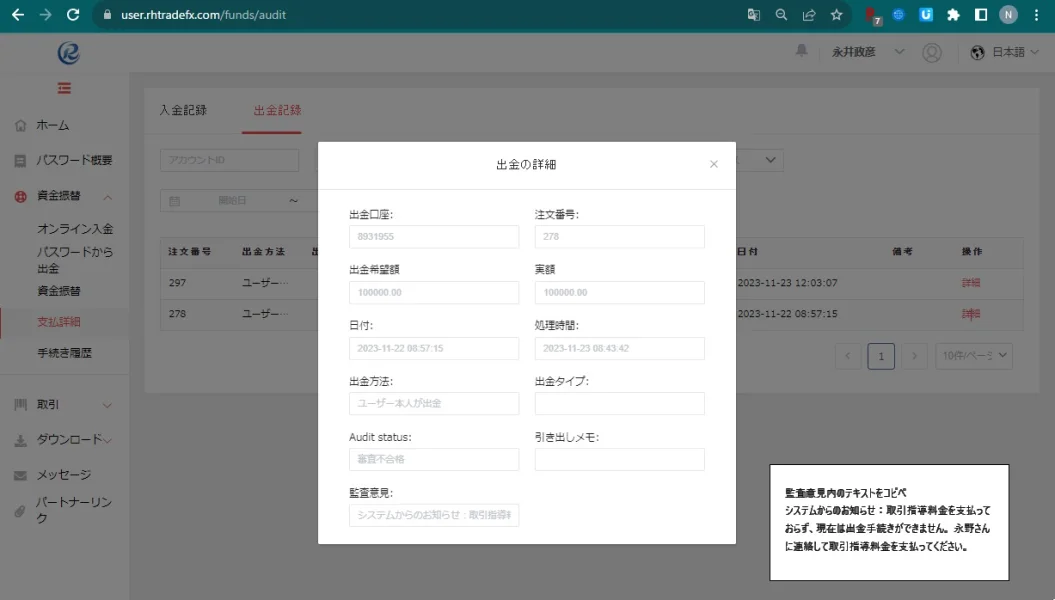The height and width of the screenshot is (600, 1055).
Task: Select the ダウンロード download icon
Action: pyautogui.click(x=22, y=441)
